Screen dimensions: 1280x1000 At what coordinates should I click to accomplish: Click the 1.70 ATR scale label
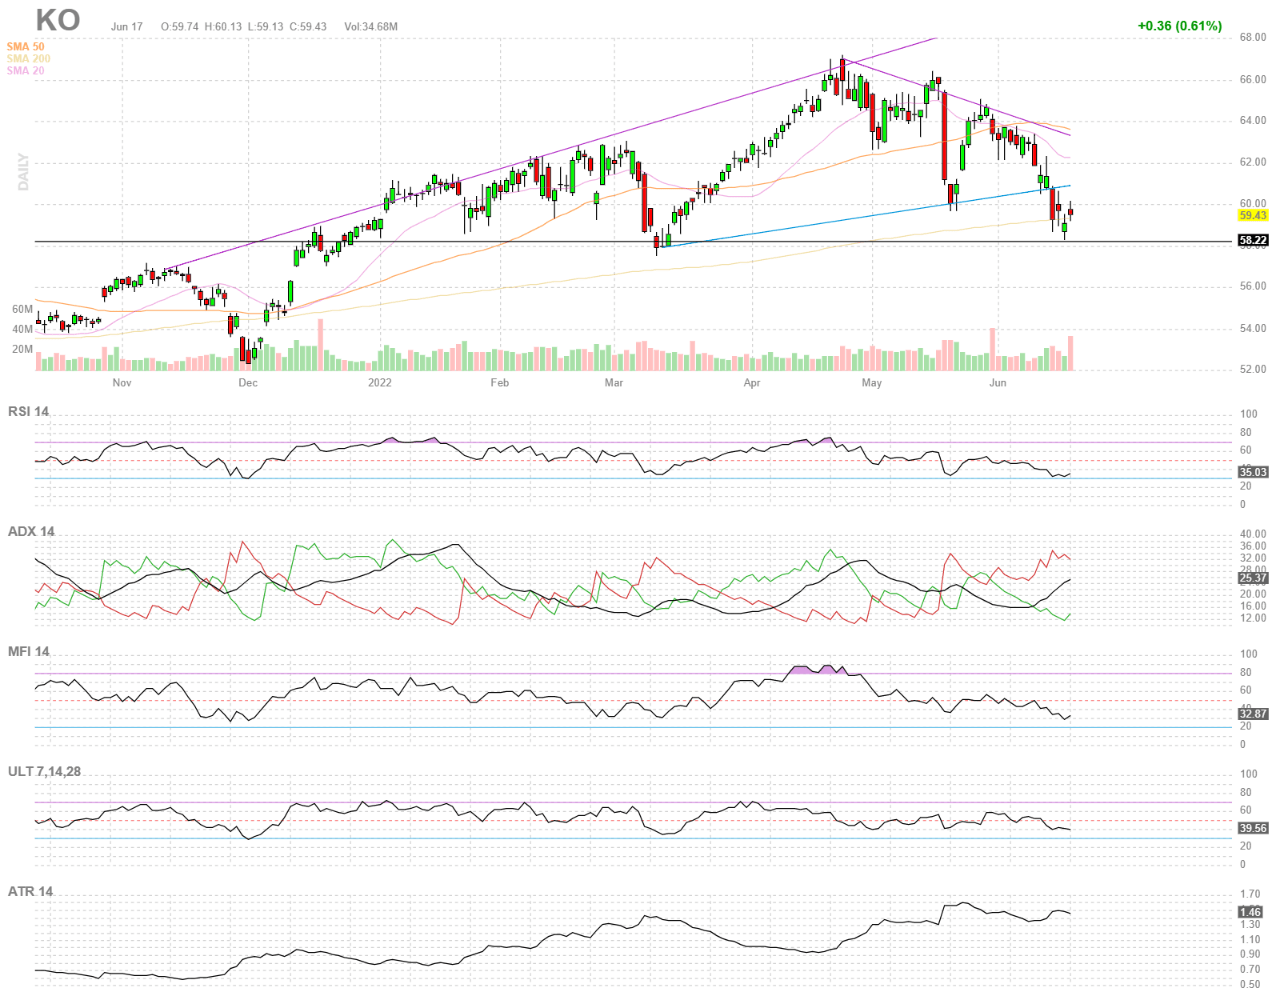coord(1250,895)
